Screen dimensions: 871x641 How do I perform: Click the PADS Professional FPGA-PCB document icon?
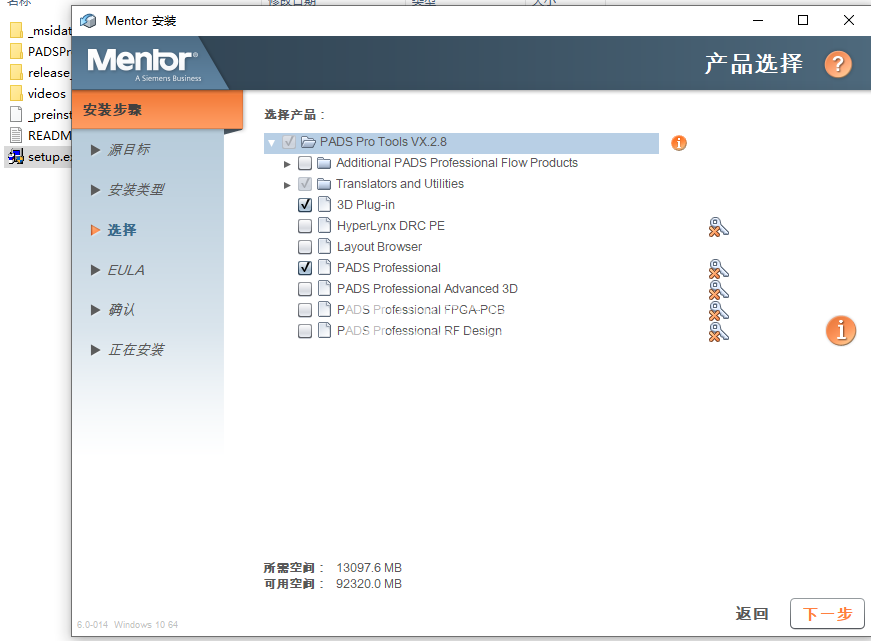(324, 309)
